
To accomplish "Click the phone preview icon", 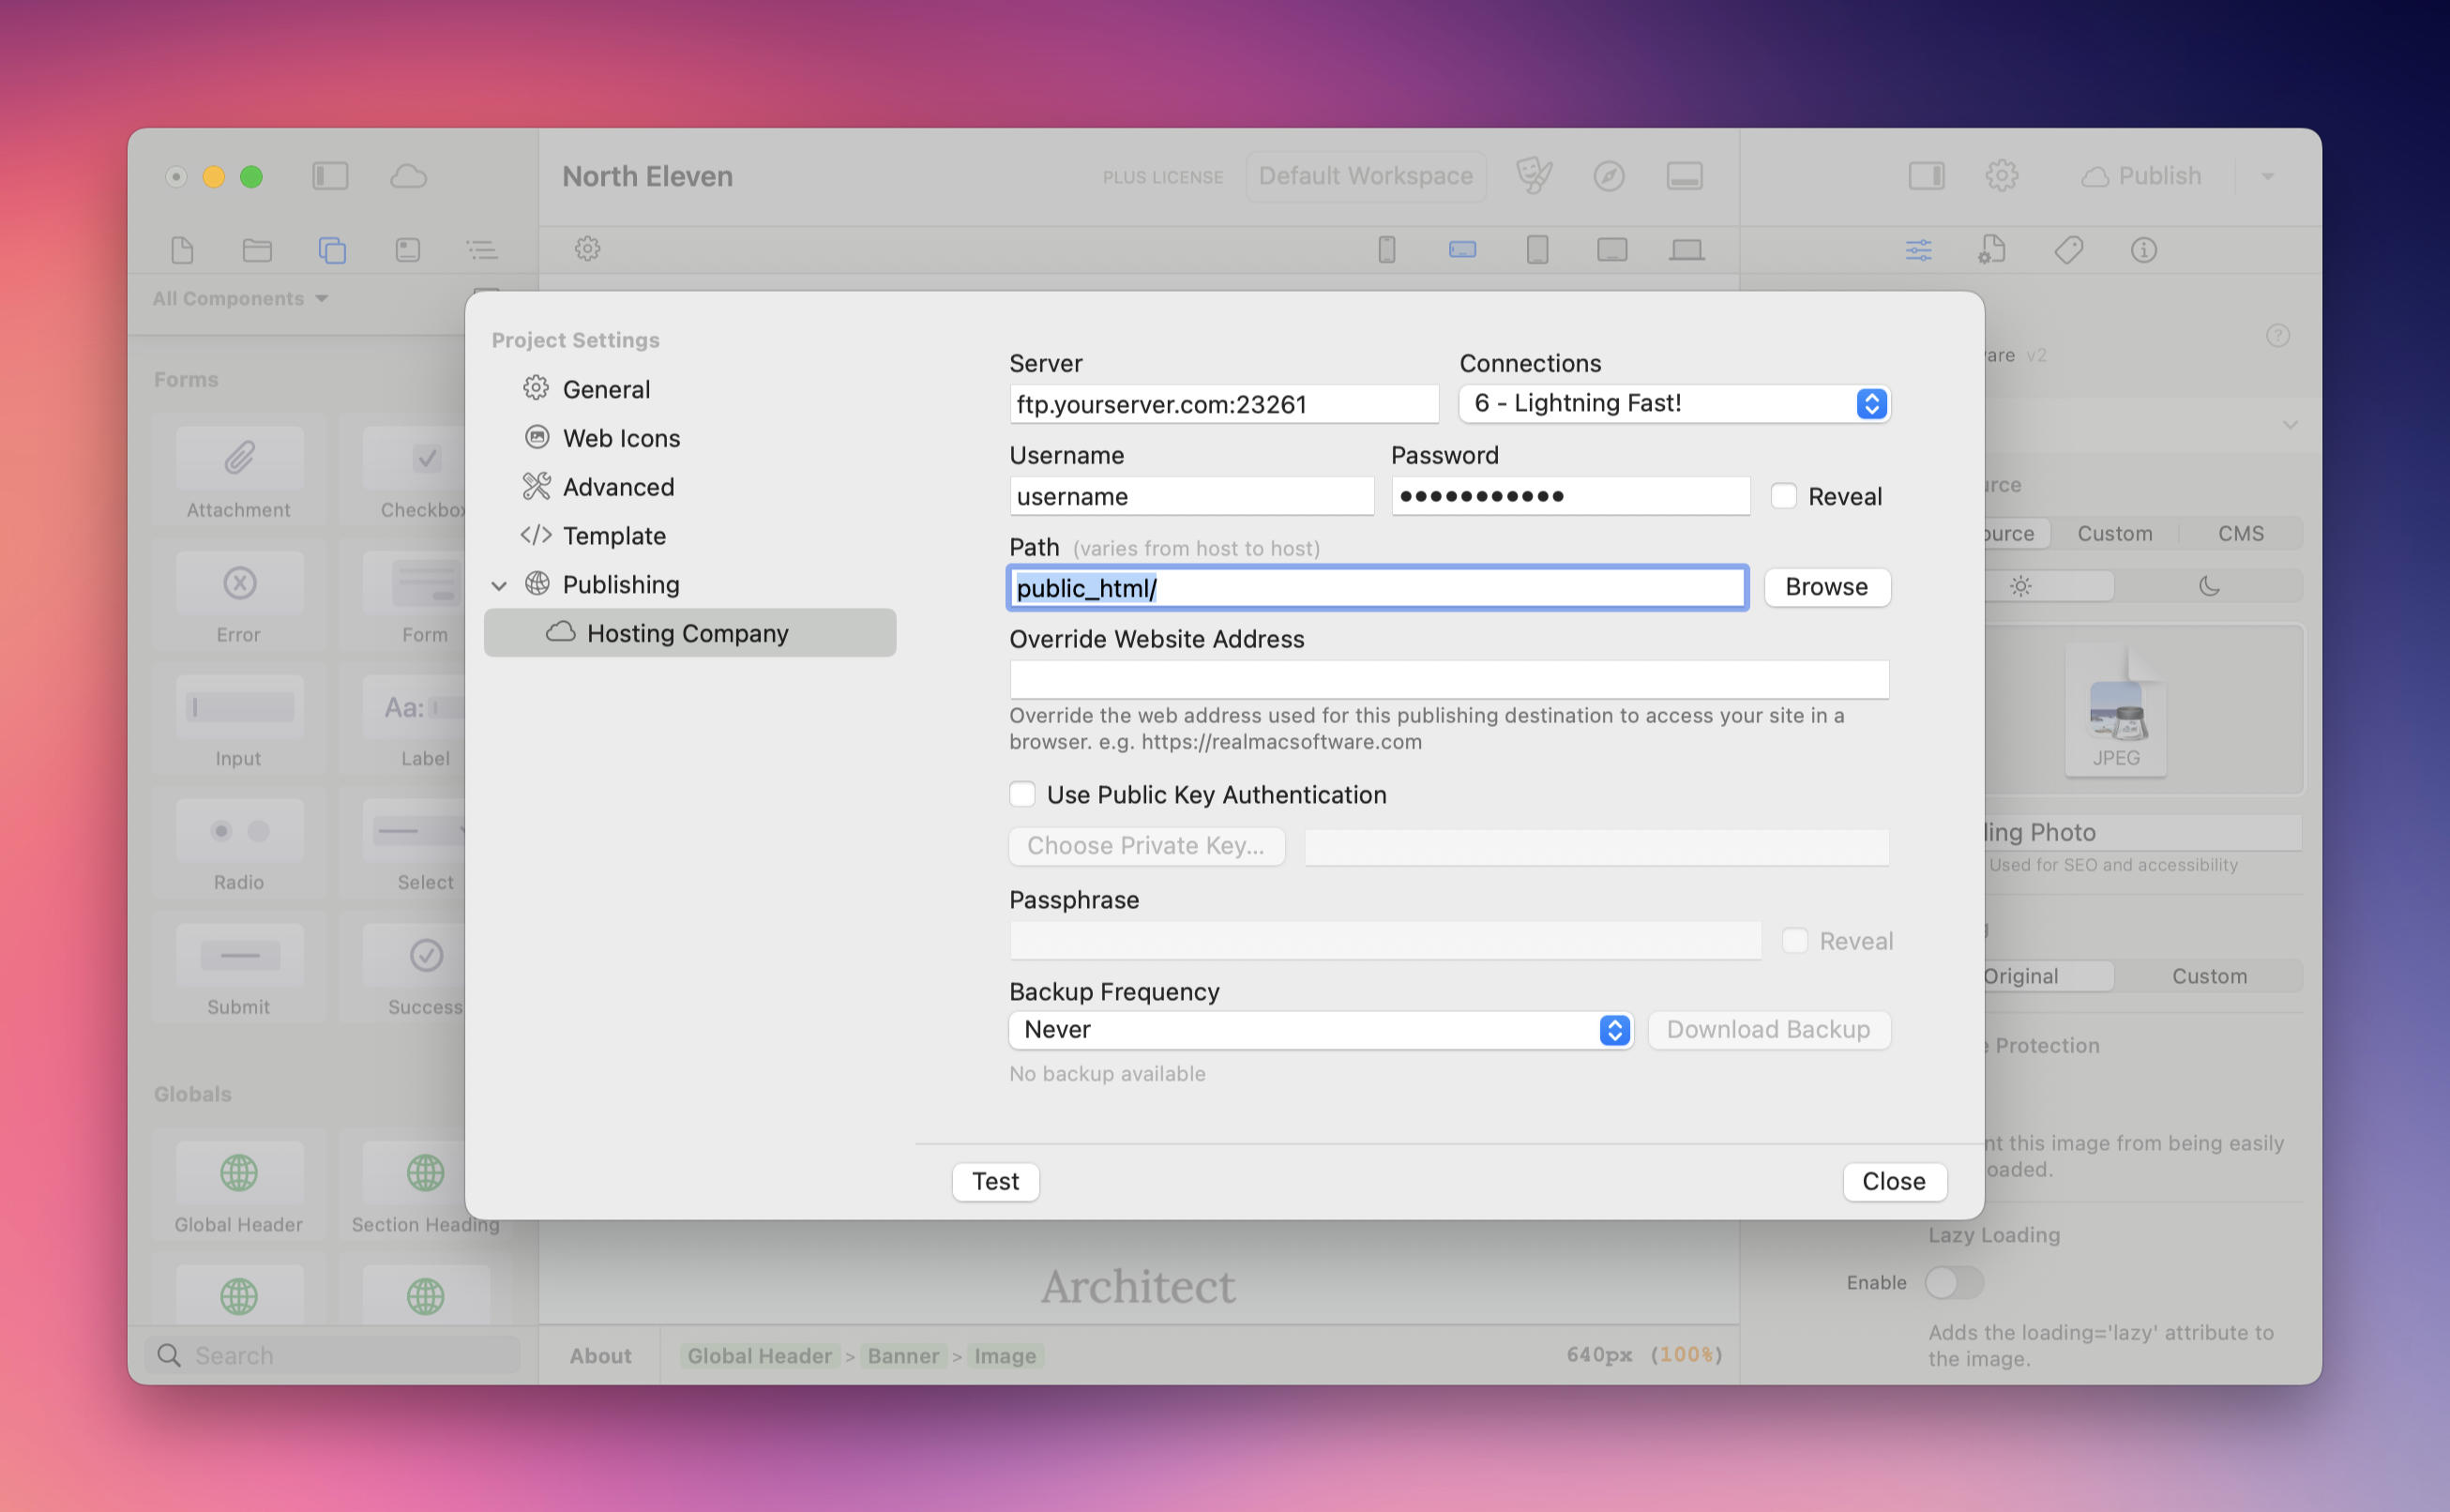I will pos(1386,250).
